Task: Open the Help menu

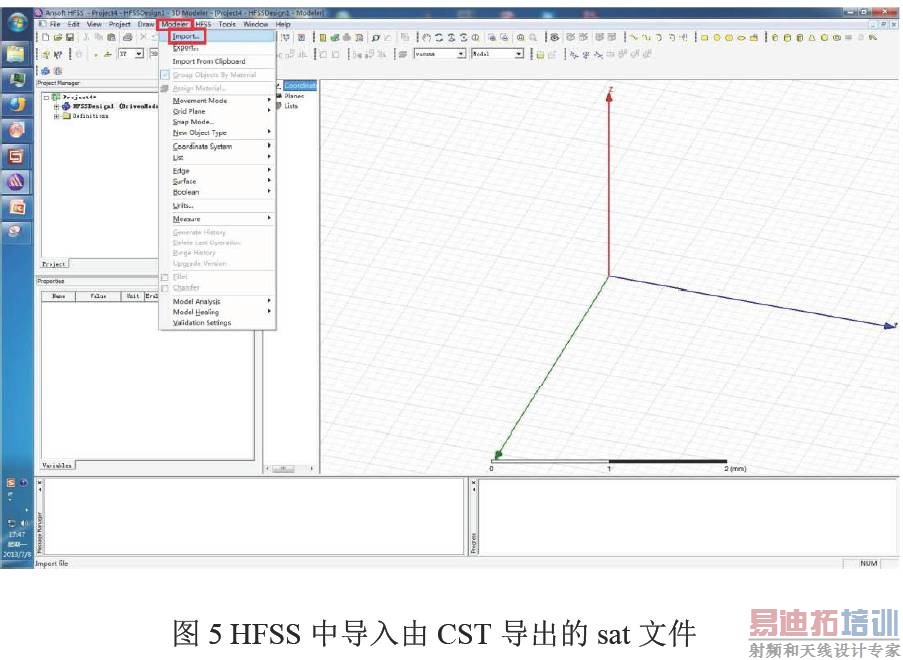Action: point(283,24)
